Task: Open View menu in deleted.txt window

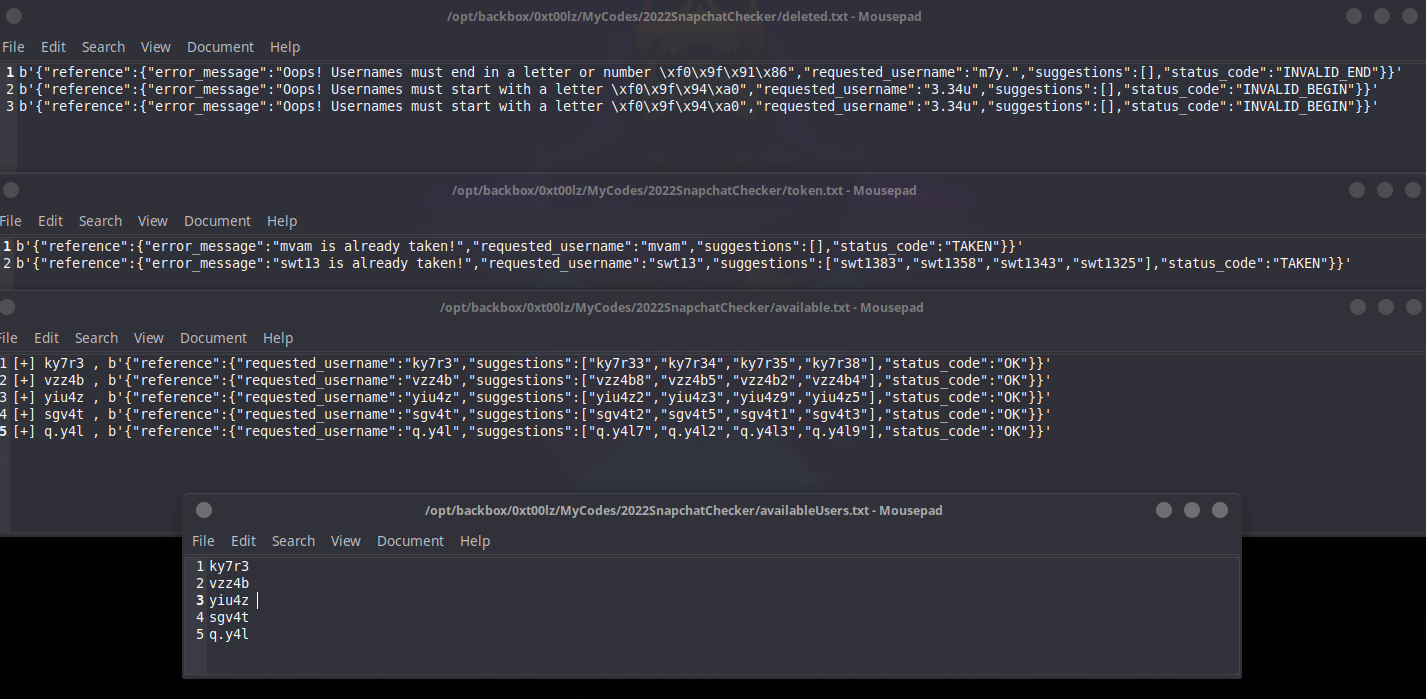Action: pos(155,47)
